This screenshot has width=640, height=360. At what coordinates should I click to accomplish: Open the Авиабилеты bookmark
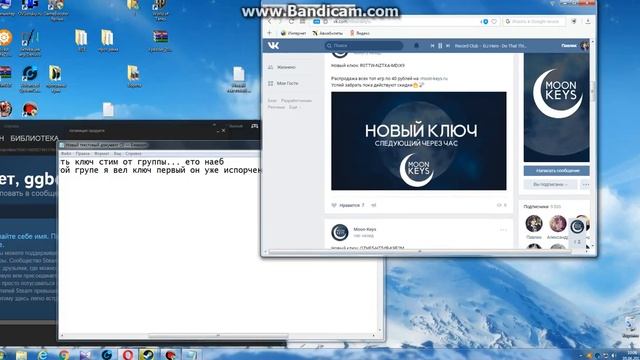327,33
